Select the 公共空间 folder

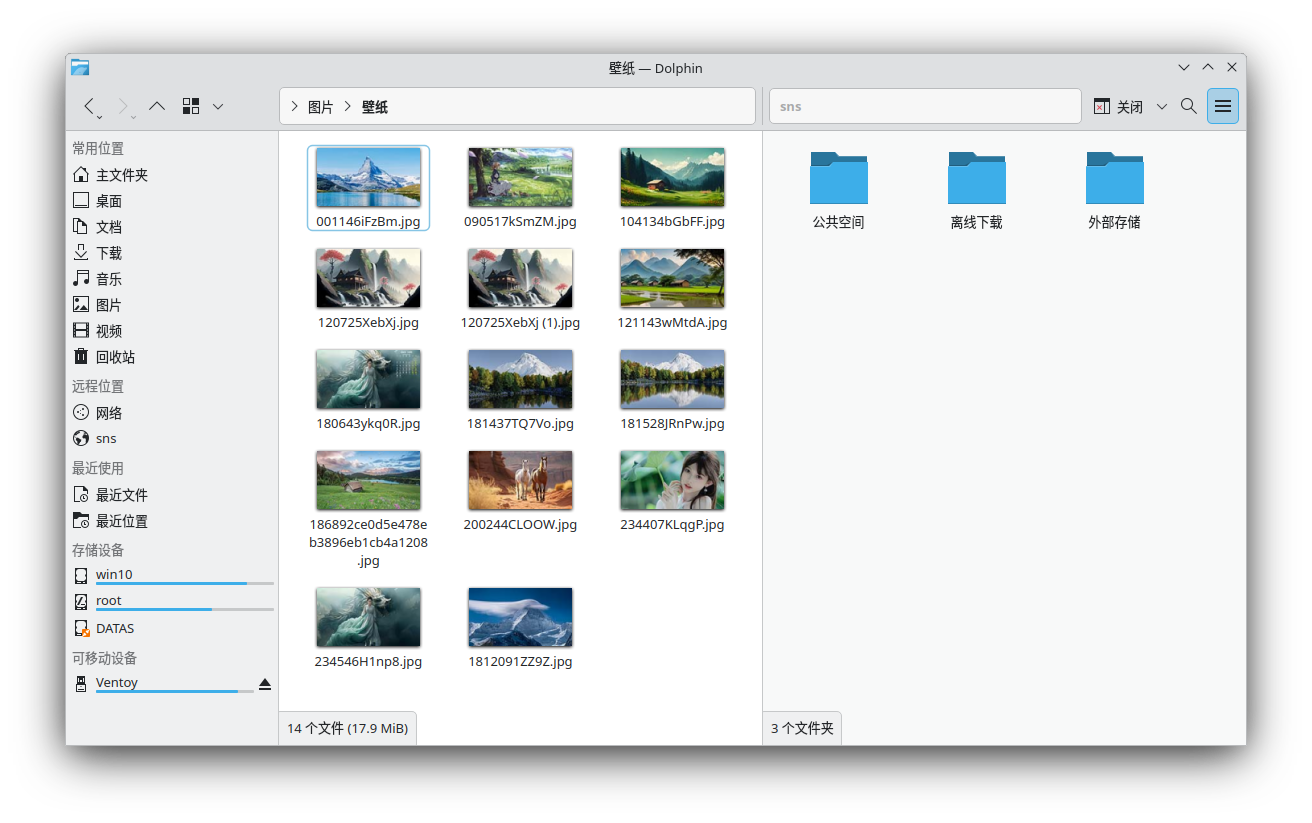tap(838, 190)
